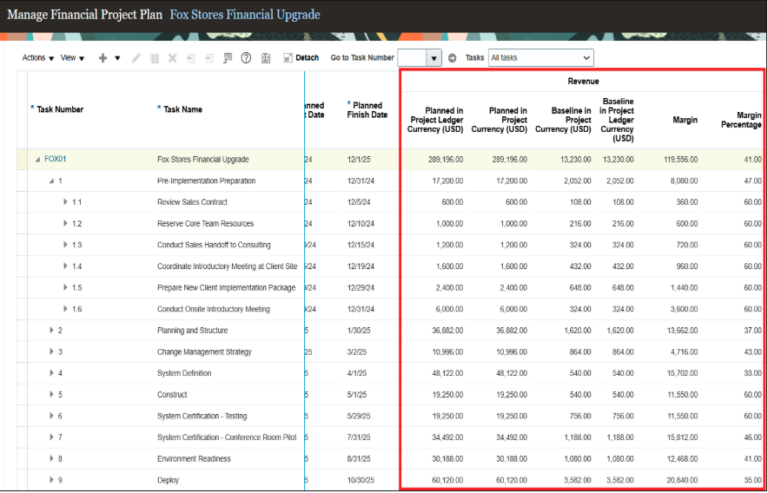
Task: Click the go arrow icon next to task number
Action: (452, 58)
